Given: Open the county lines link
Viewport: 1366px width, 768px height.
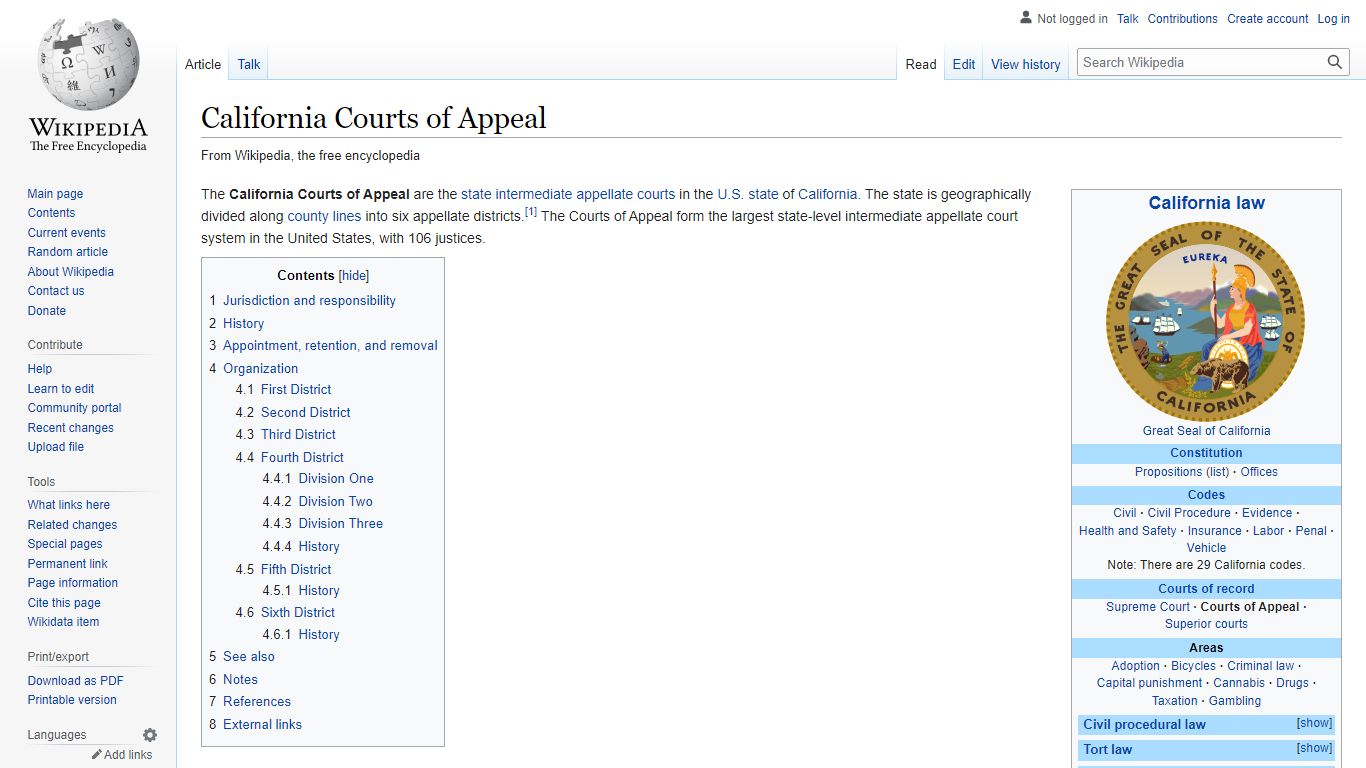Looking at the screenshot, I should point(324,217).
